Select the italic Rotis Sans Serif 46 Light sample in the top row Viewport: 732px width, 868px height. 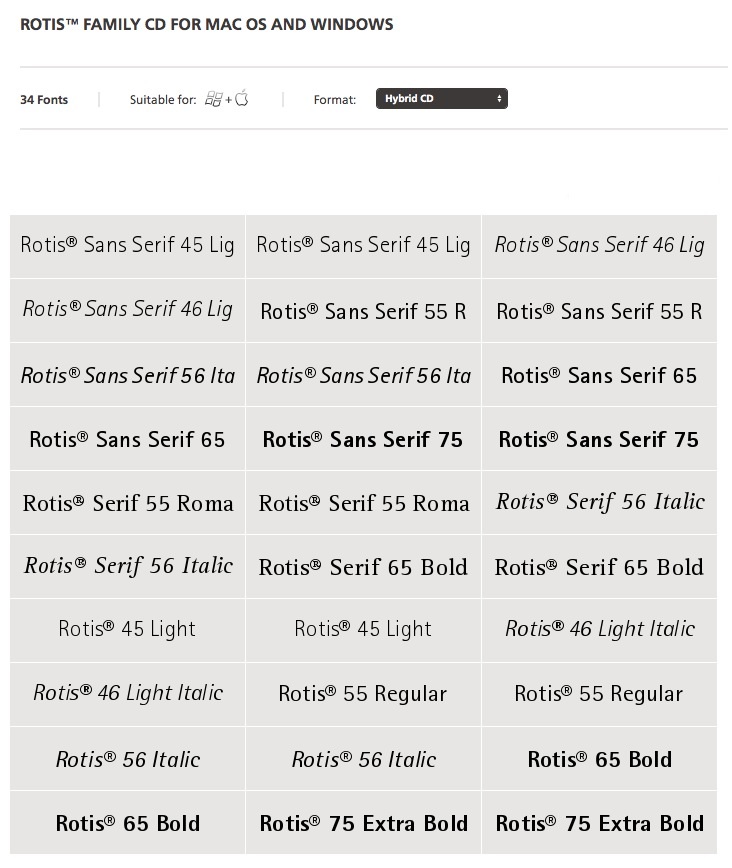pos(599,246)
